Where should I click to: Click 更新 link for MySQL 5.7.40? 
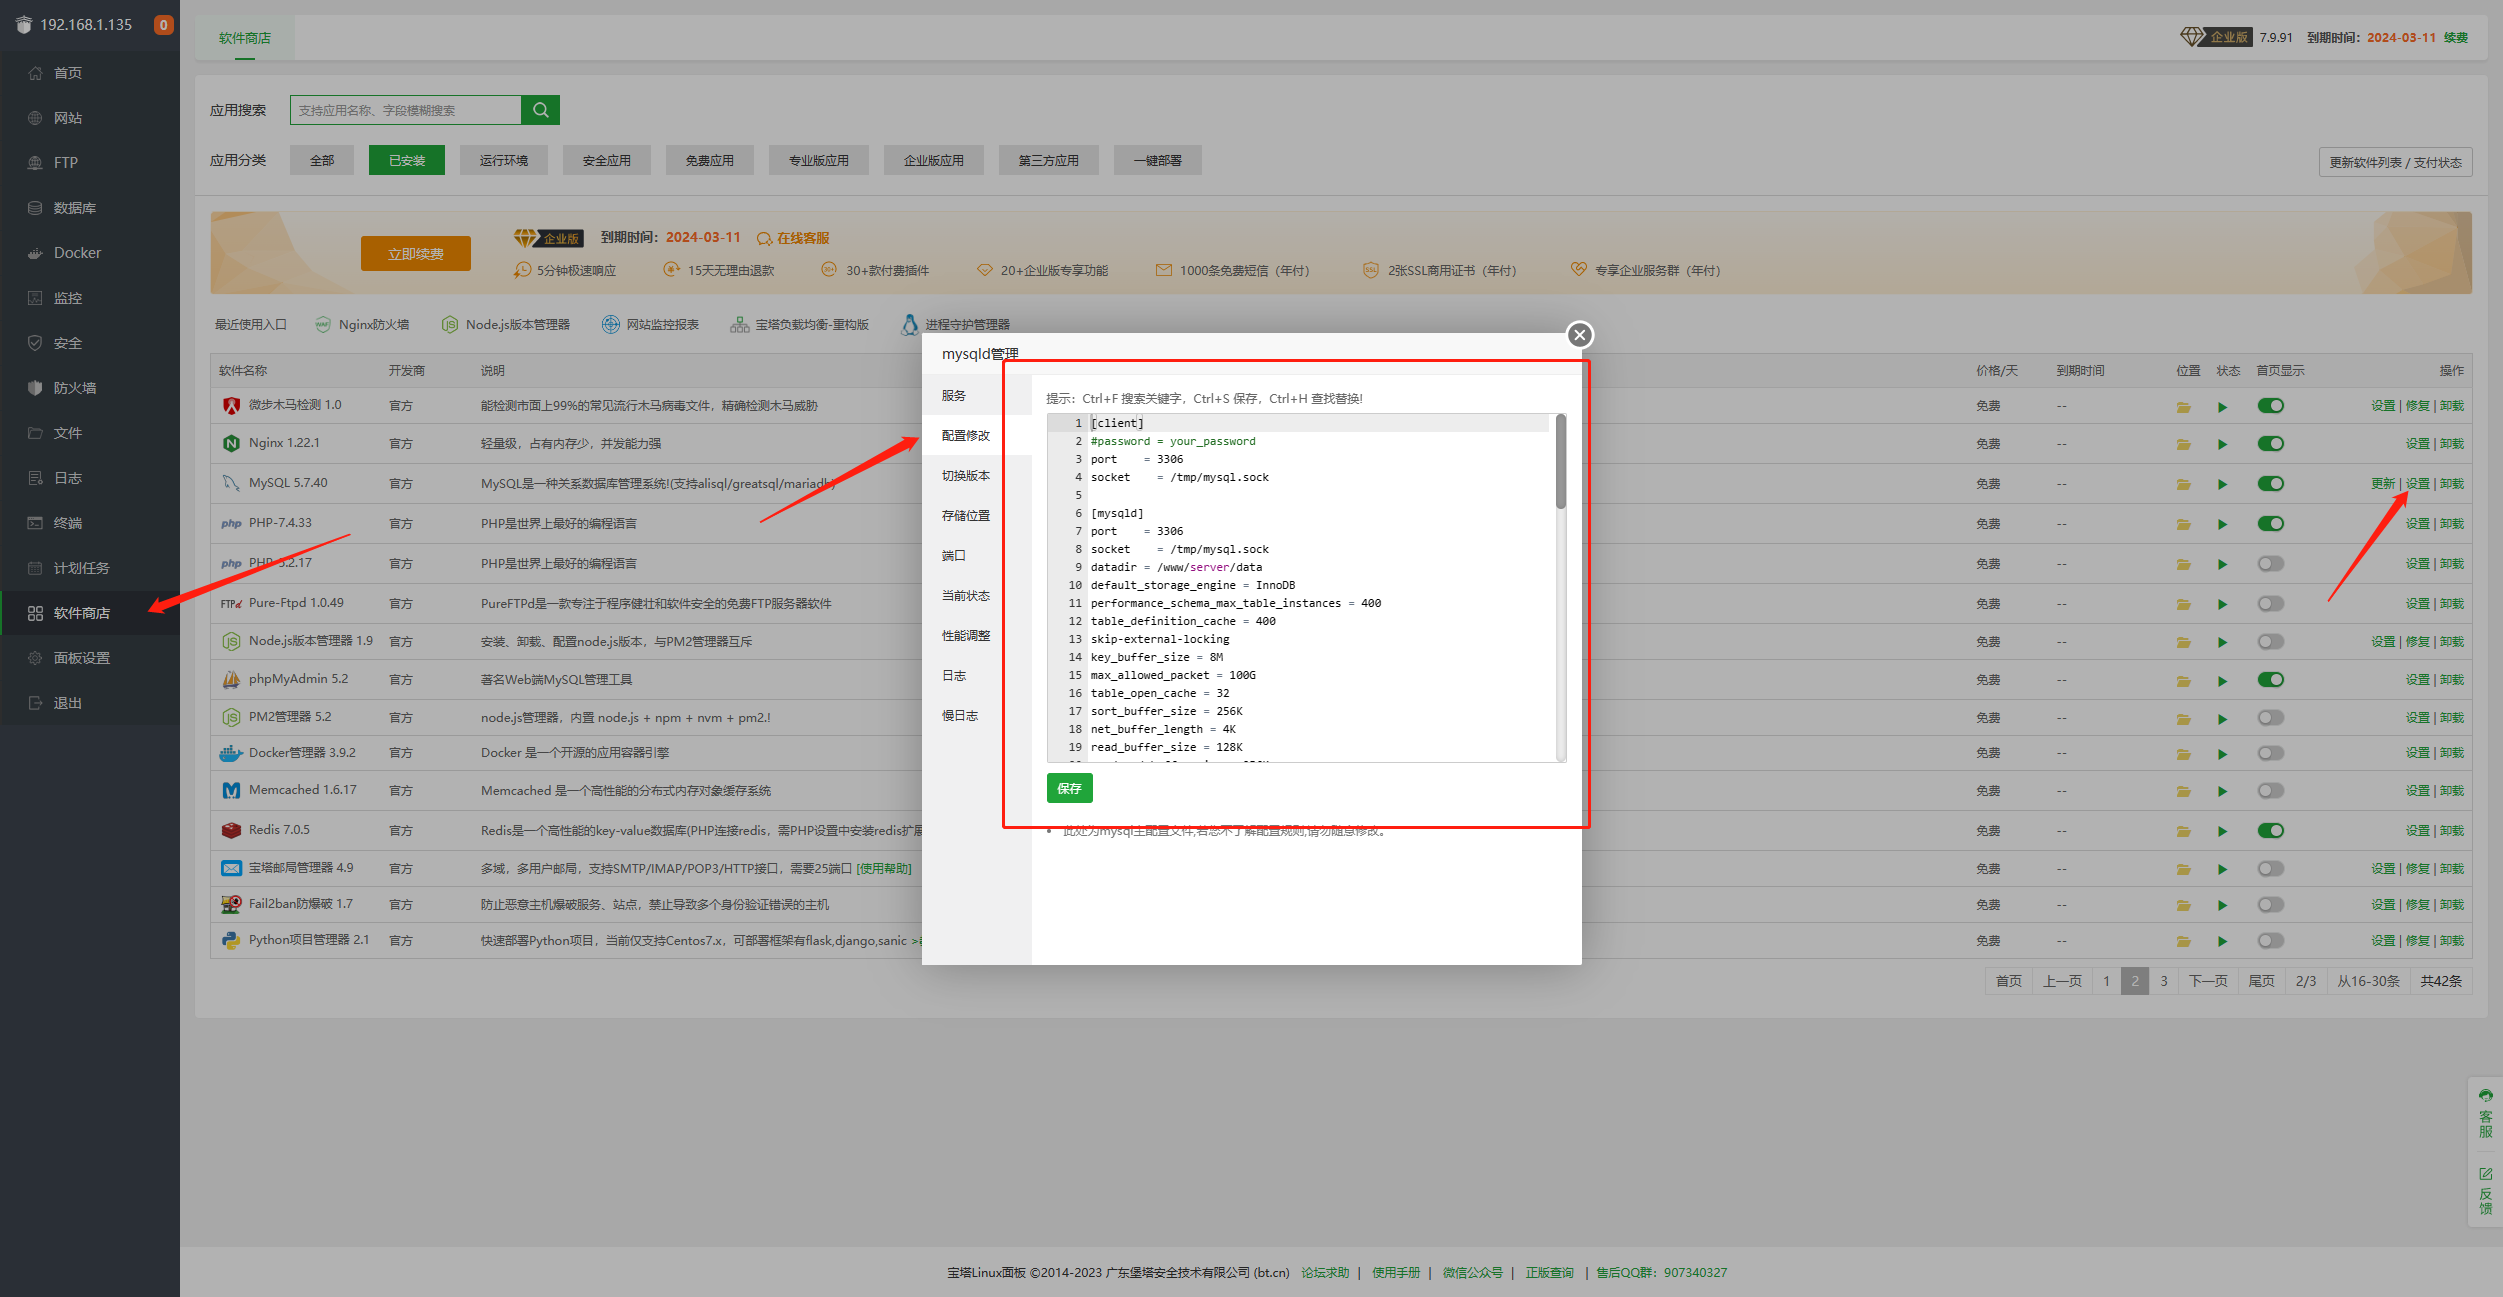click(x=2383, y=484)
